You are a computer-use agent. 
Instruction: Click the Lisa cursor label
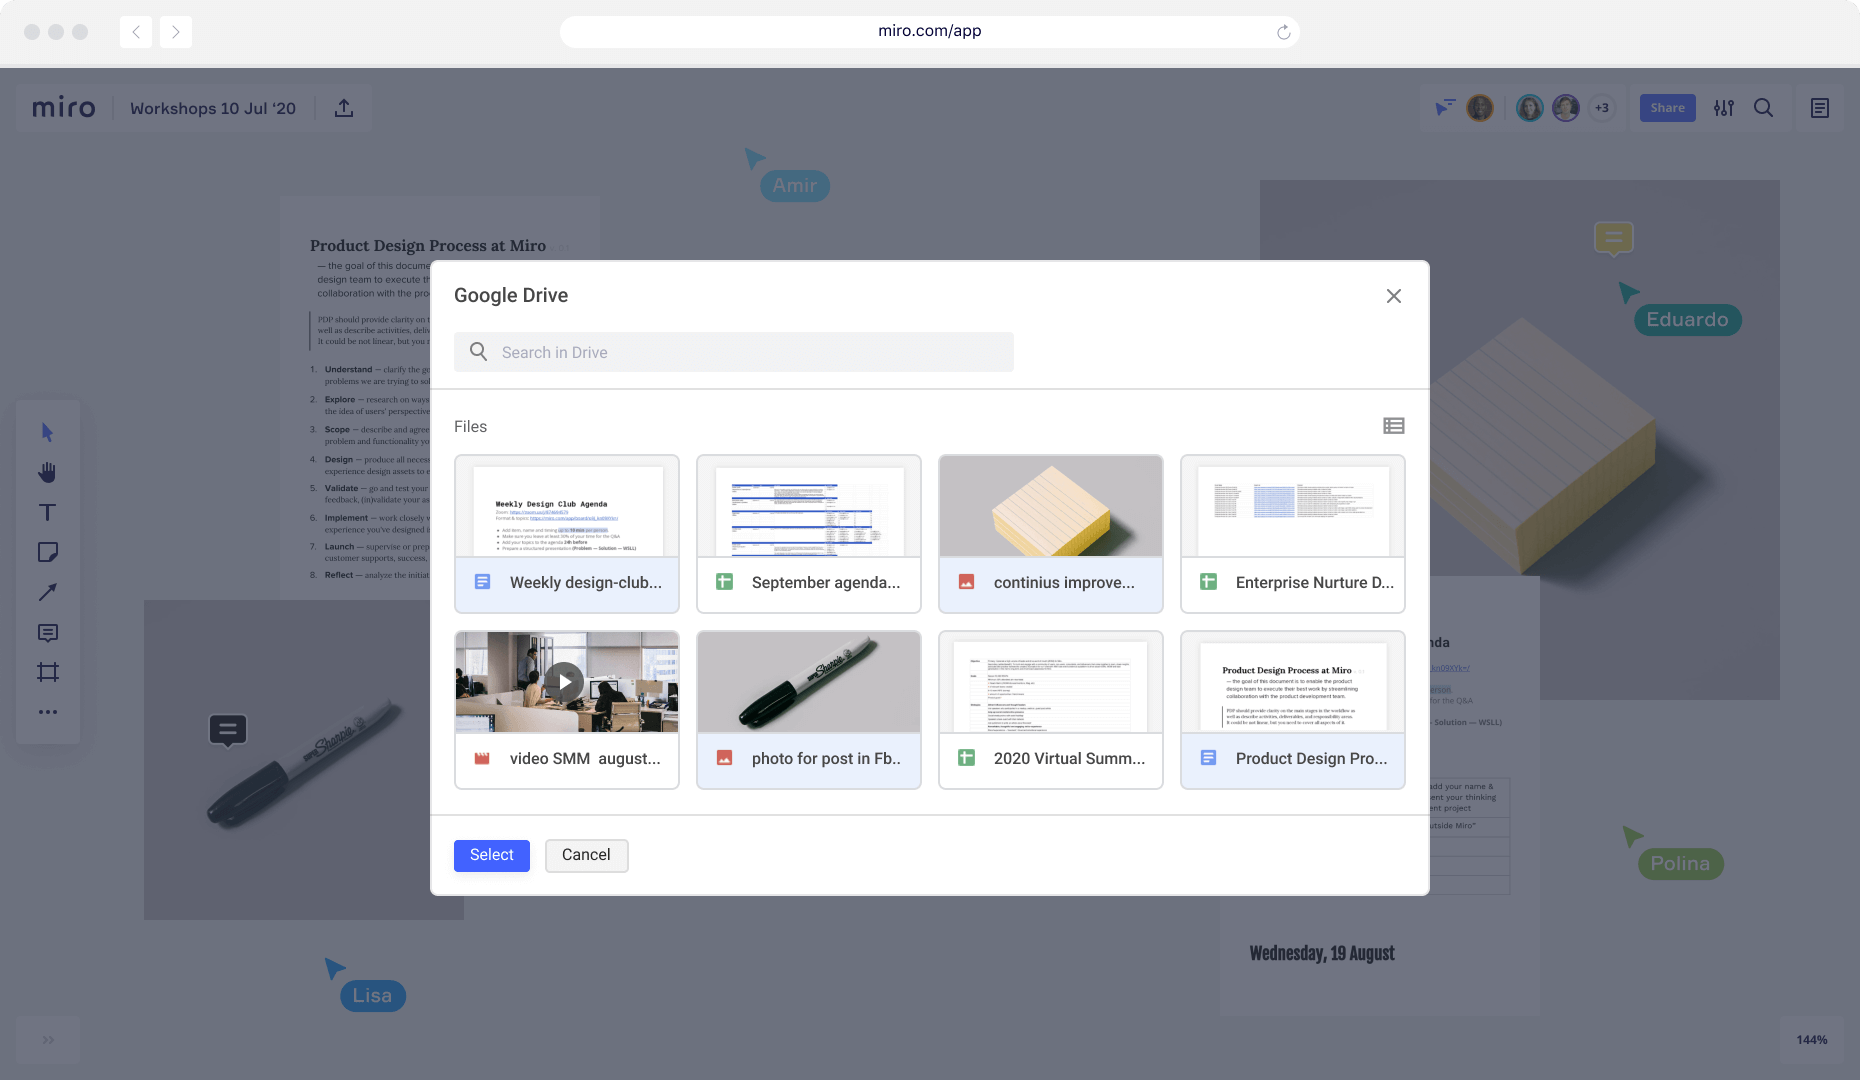click(x=372, y=996)
